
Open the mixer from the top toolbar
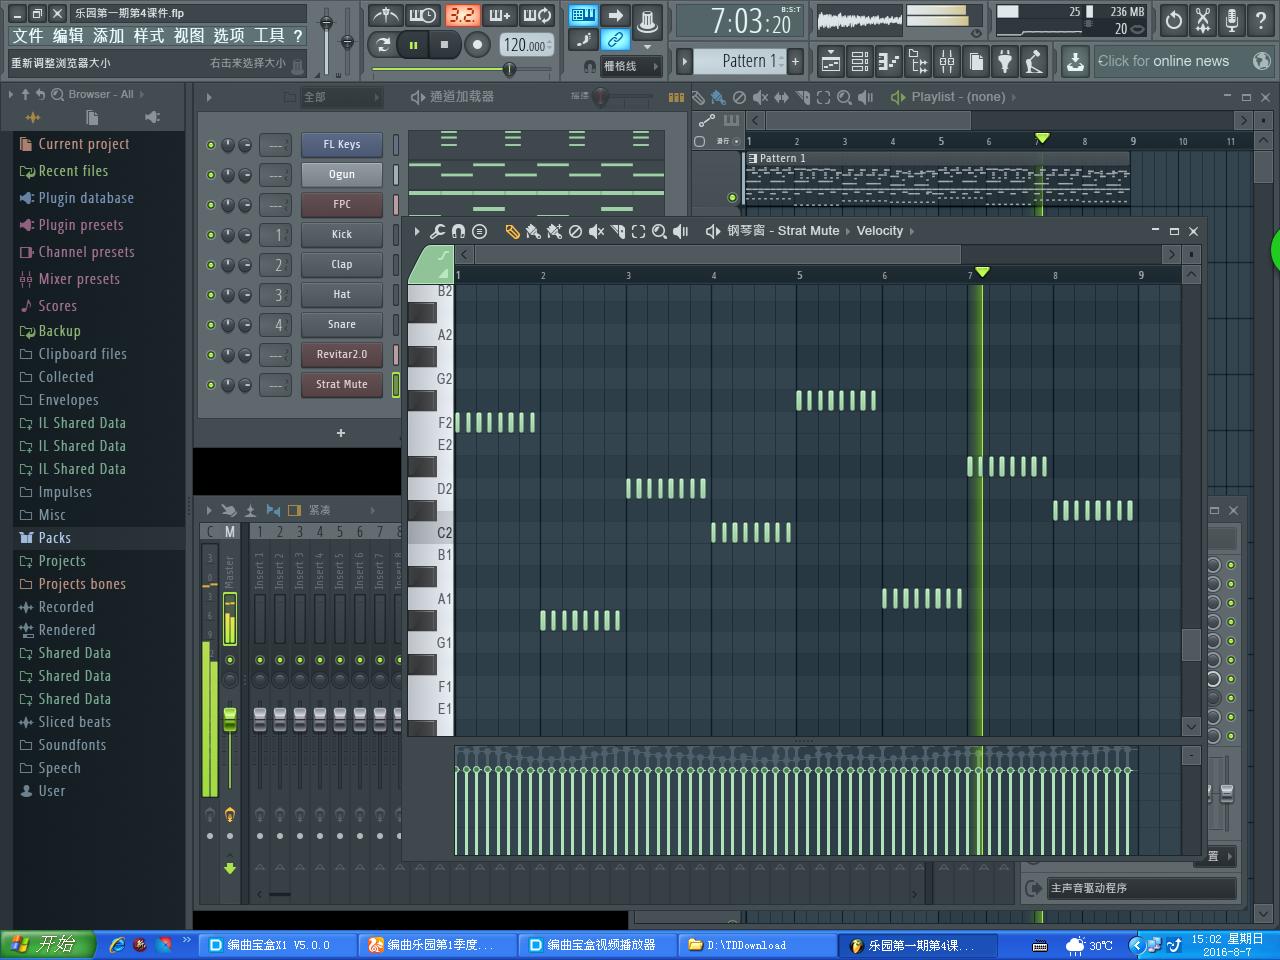point(946,62)
